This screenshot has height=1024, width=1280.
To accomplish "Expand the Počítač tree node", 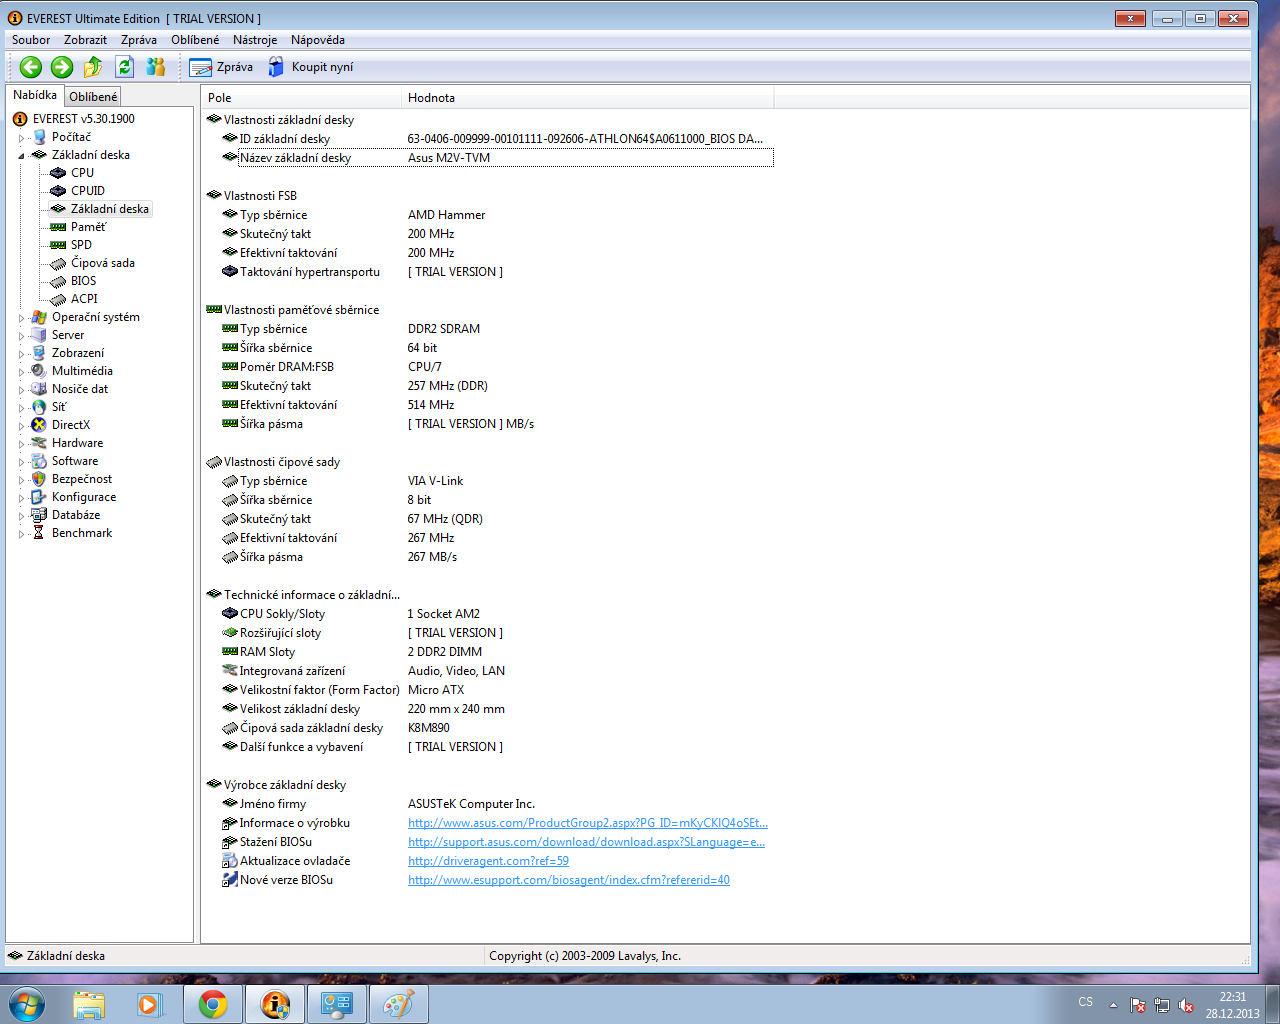I will 21,138.
